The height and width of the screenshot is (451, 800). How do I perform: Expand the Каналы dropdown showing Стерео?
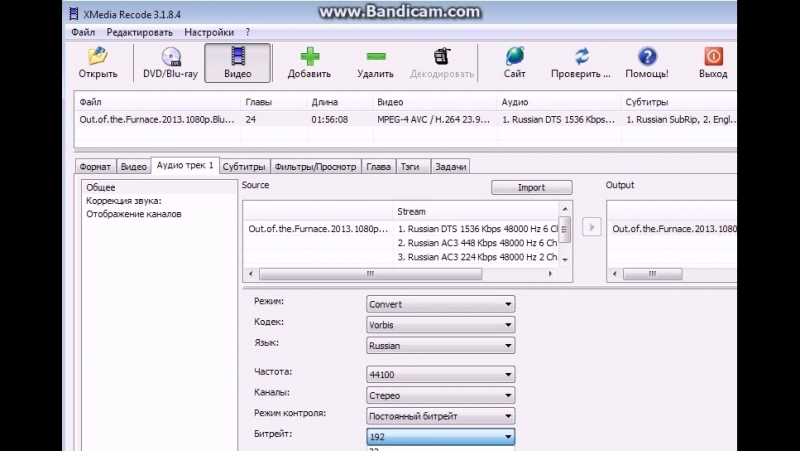(x=440, y=395)
